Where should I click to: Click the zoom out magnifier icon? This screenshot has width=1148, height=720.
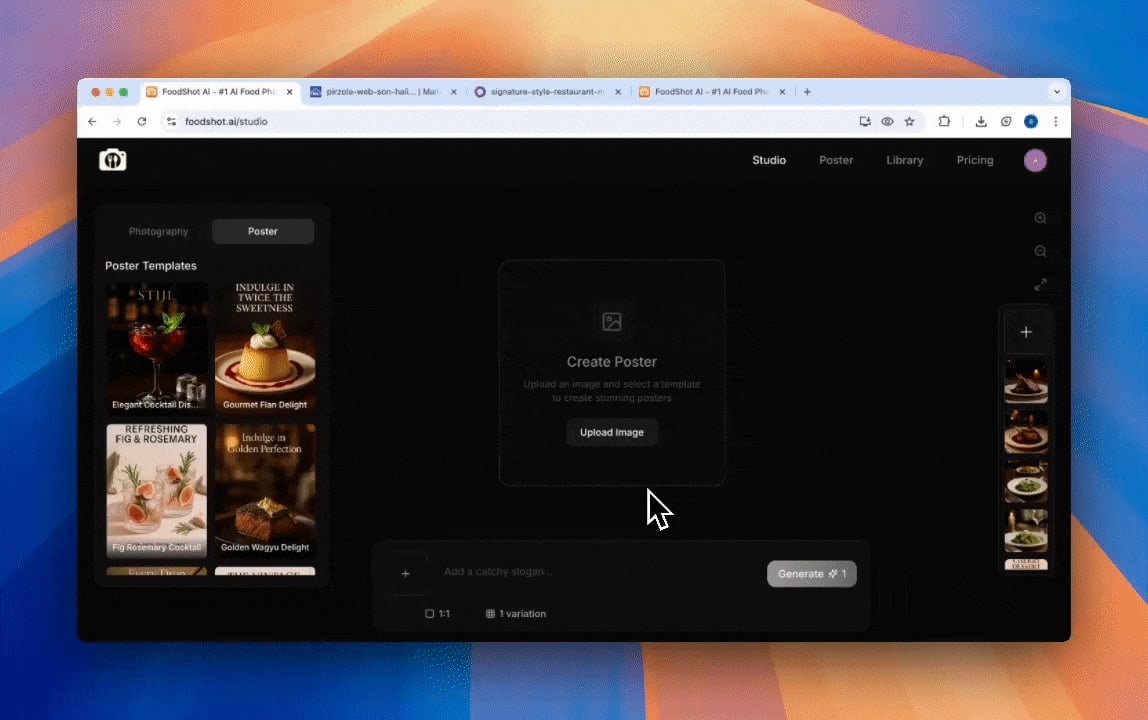click(1040, 251)
